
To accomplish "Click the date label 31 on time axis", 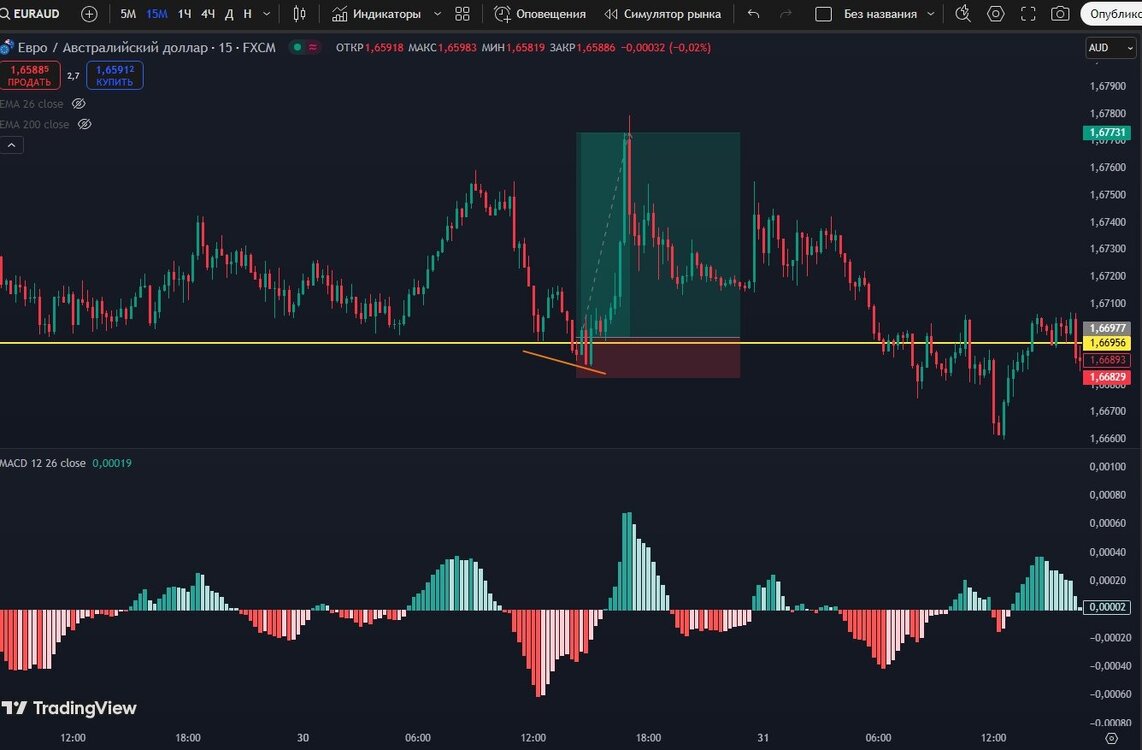I will pyautogui.click(x=763, y=738).
